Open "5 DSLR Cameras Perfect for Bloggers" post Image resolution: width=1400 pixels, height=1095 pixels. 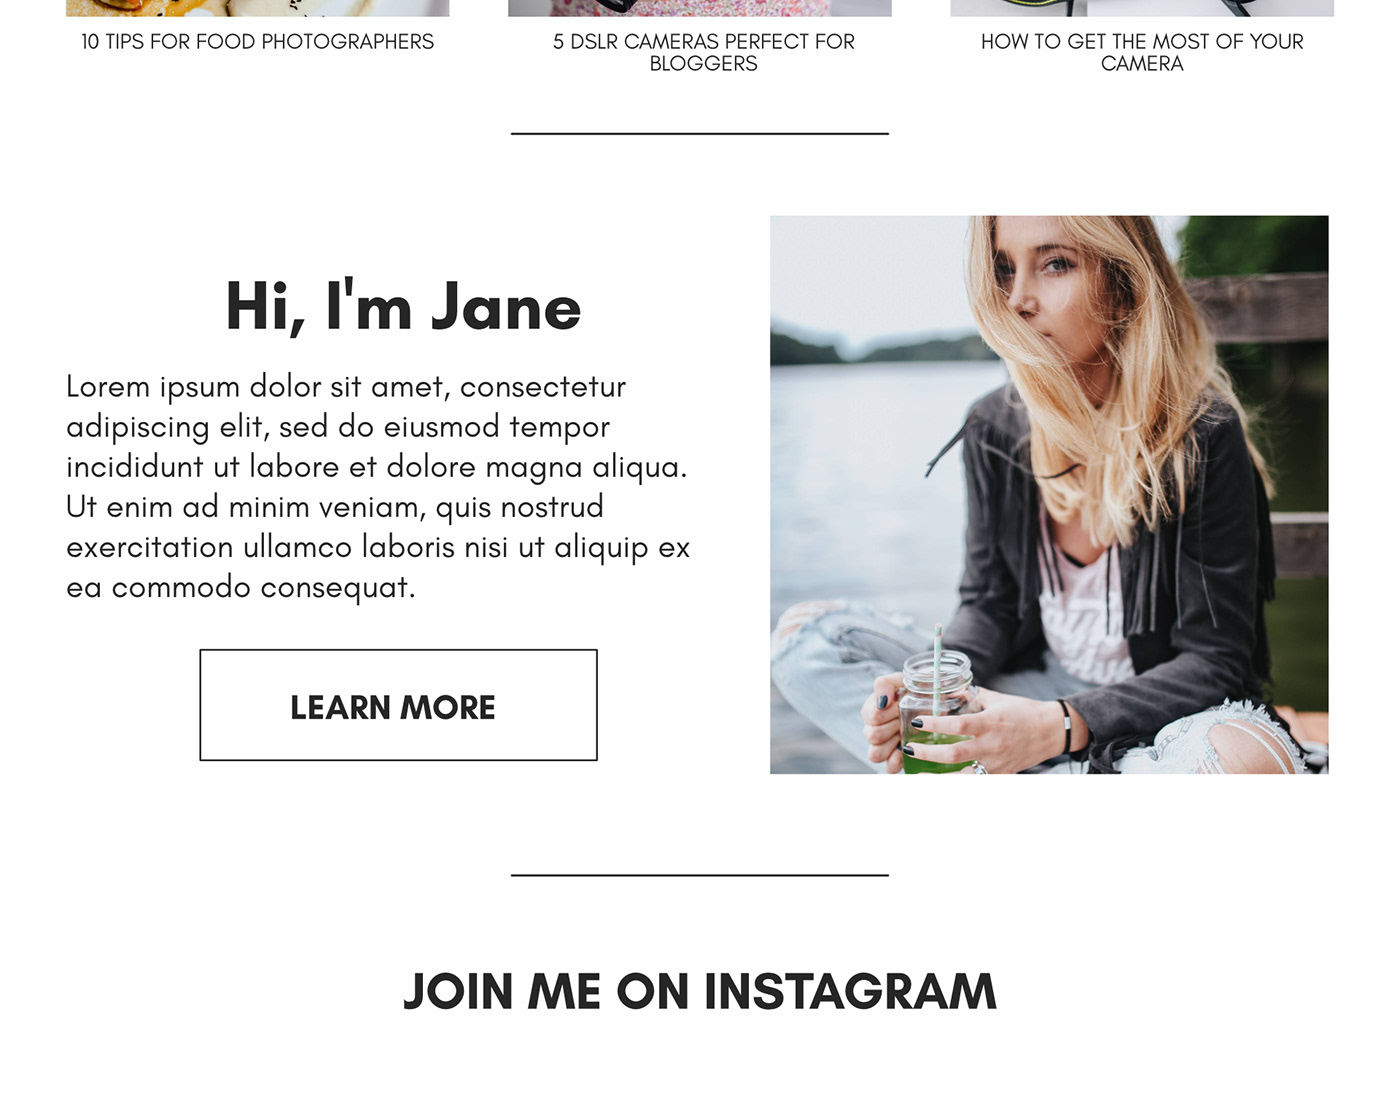click(703, 53)
